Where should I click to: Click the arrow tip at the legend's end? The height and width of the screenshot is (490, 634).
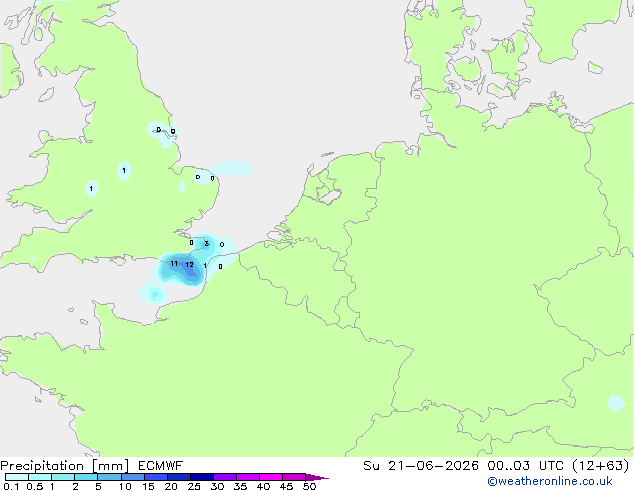coord(317,477)
